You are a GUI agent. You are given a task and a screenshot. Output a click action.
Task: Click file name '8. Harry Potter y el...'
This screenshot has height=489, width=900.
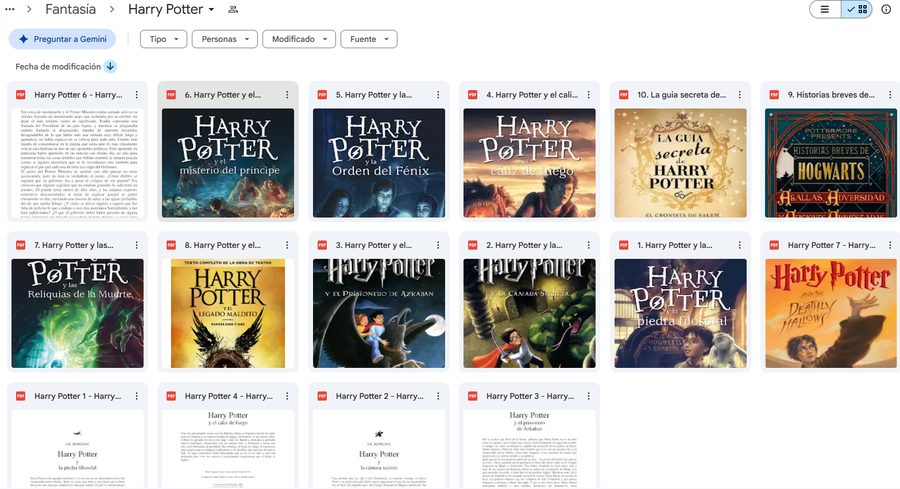pyautogui.click(x=223, y=245)
